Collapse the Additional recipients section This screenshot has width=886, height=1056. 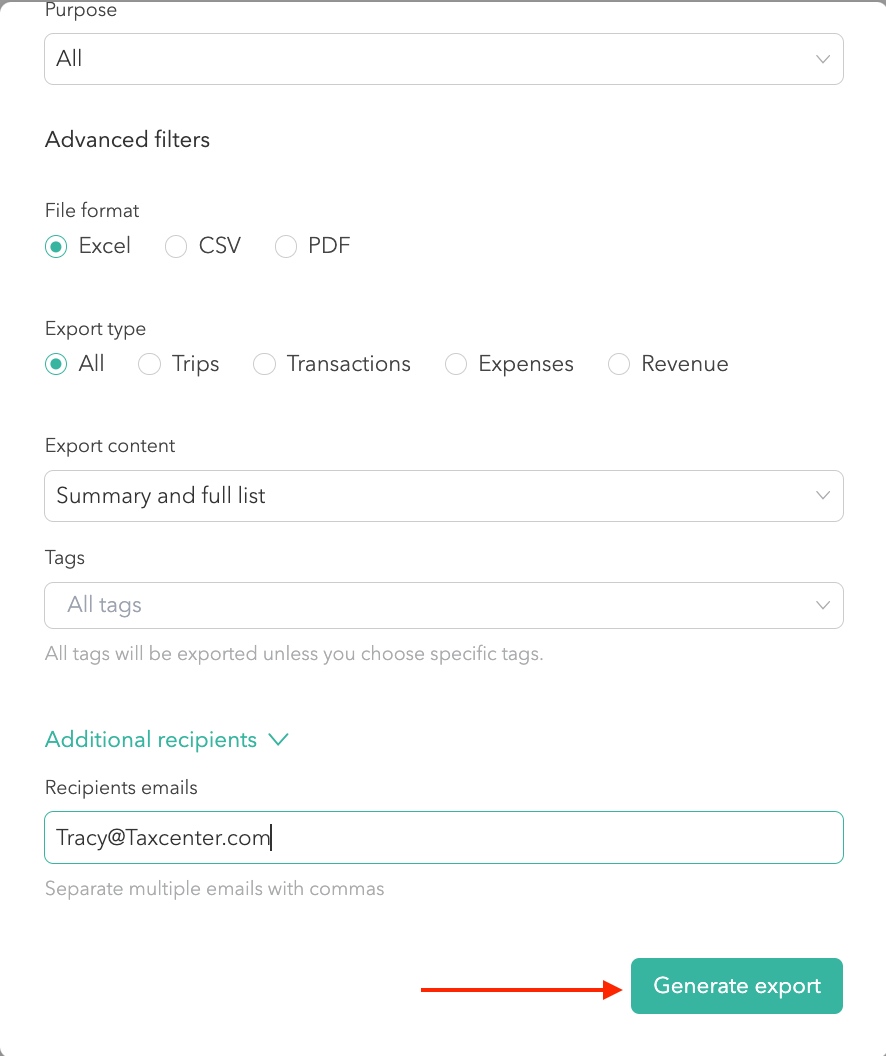pyautogui.click(x=151, y=740)
